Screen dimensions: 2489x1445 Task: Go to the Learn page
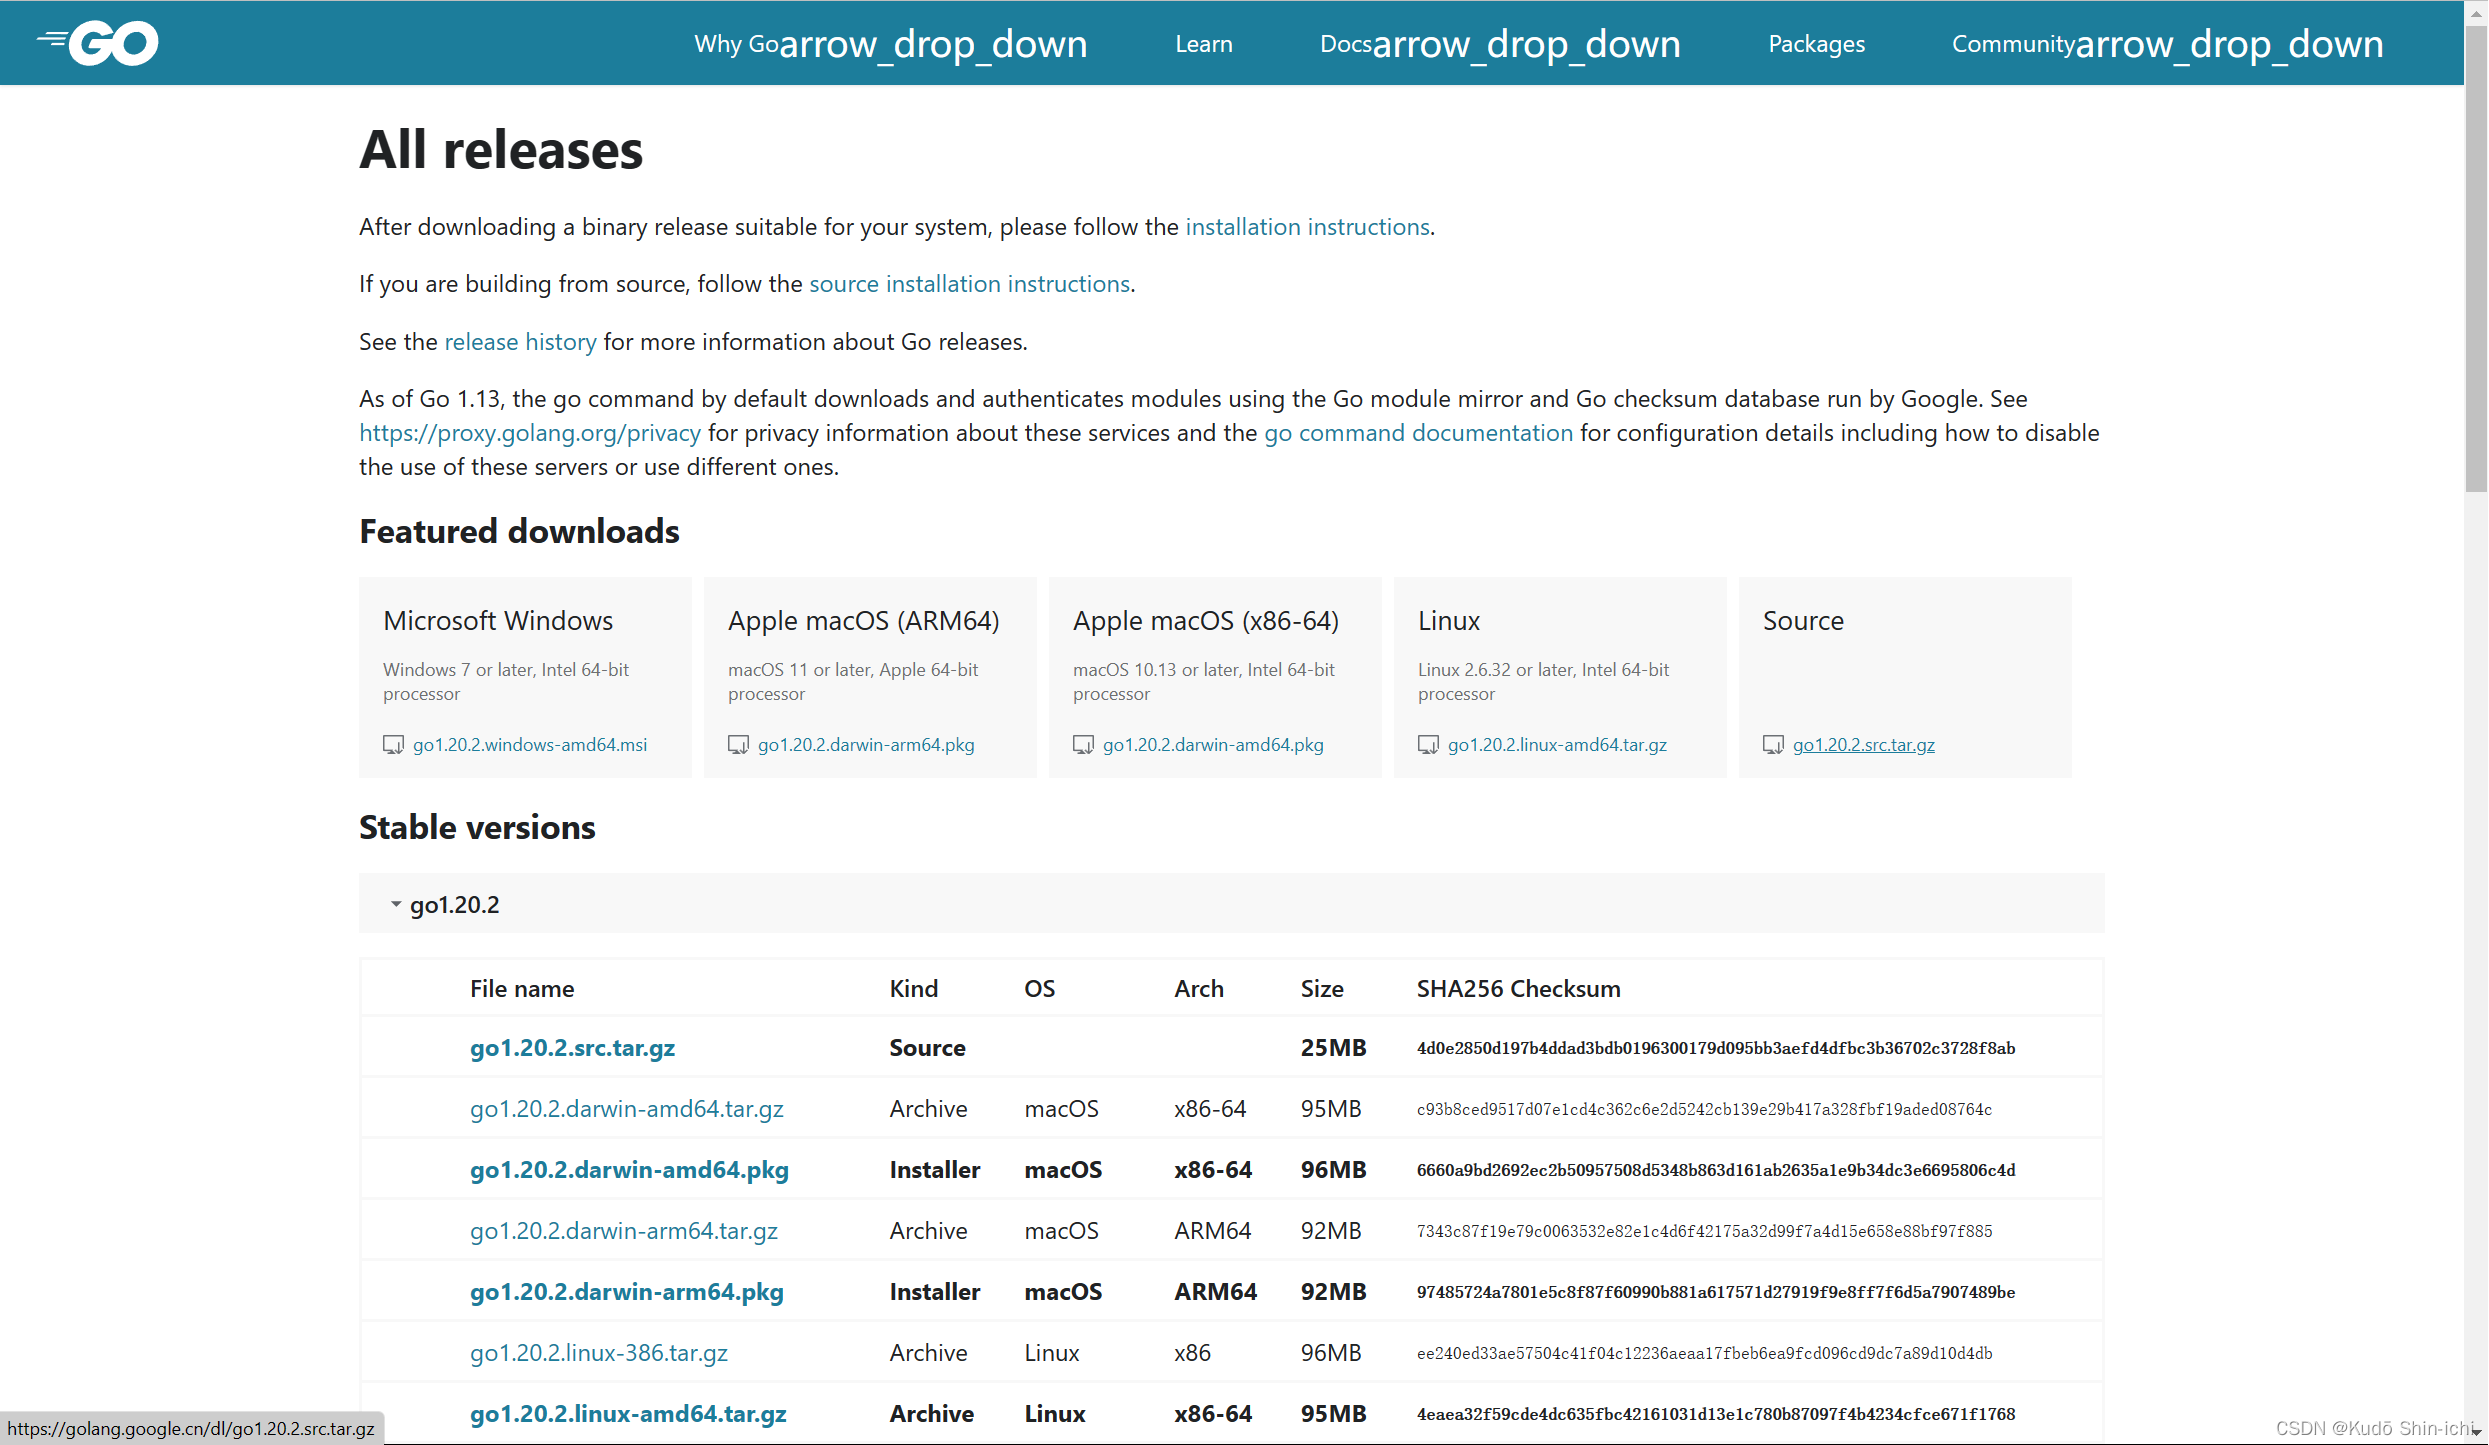click(x=1203, y=44)
